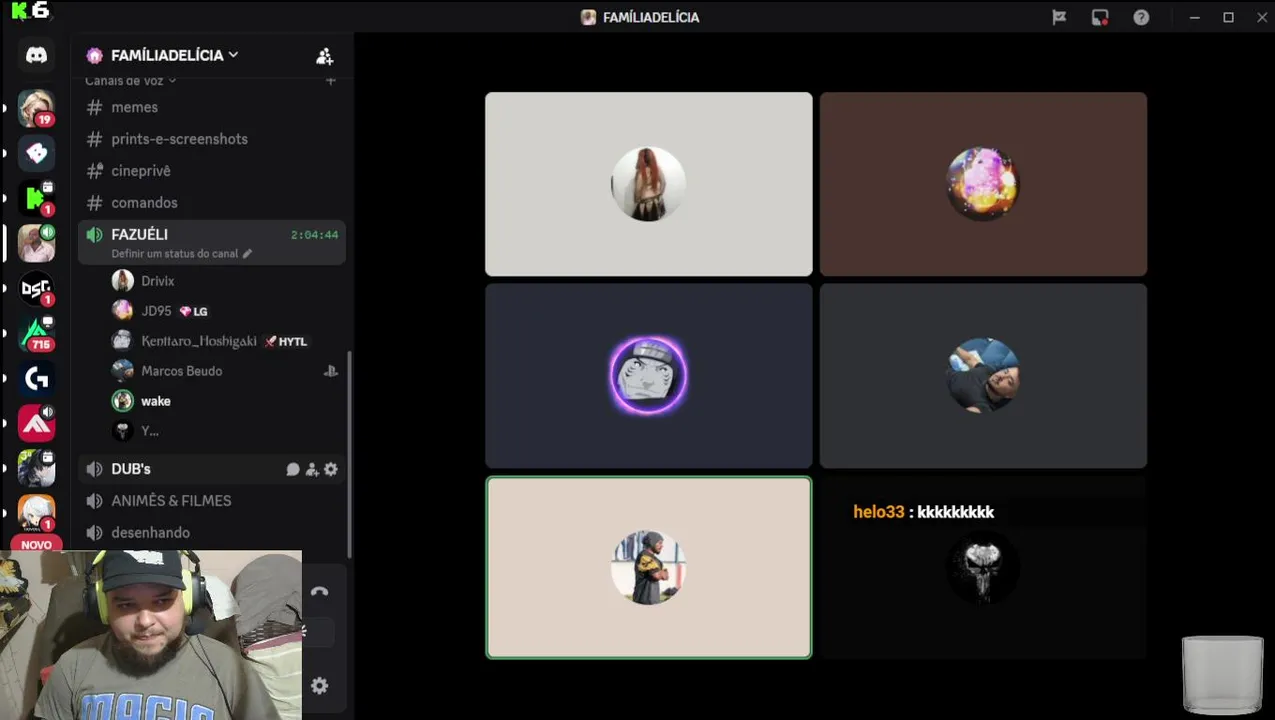1275x720 pixels.
Task: Focus the dark gray tile with reclining person avatar
Action: [x=983, y=375]
